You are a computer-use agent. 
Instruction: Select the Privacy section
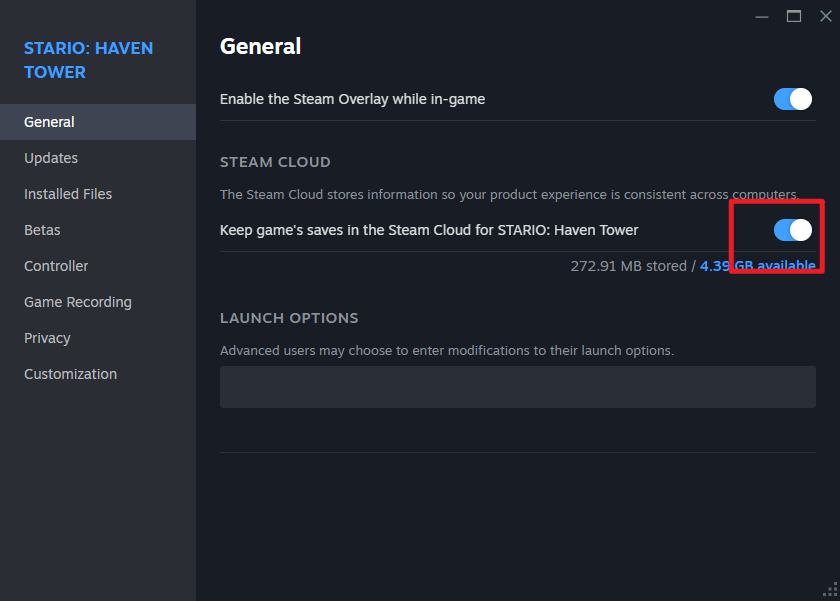[x=47, y=338]
